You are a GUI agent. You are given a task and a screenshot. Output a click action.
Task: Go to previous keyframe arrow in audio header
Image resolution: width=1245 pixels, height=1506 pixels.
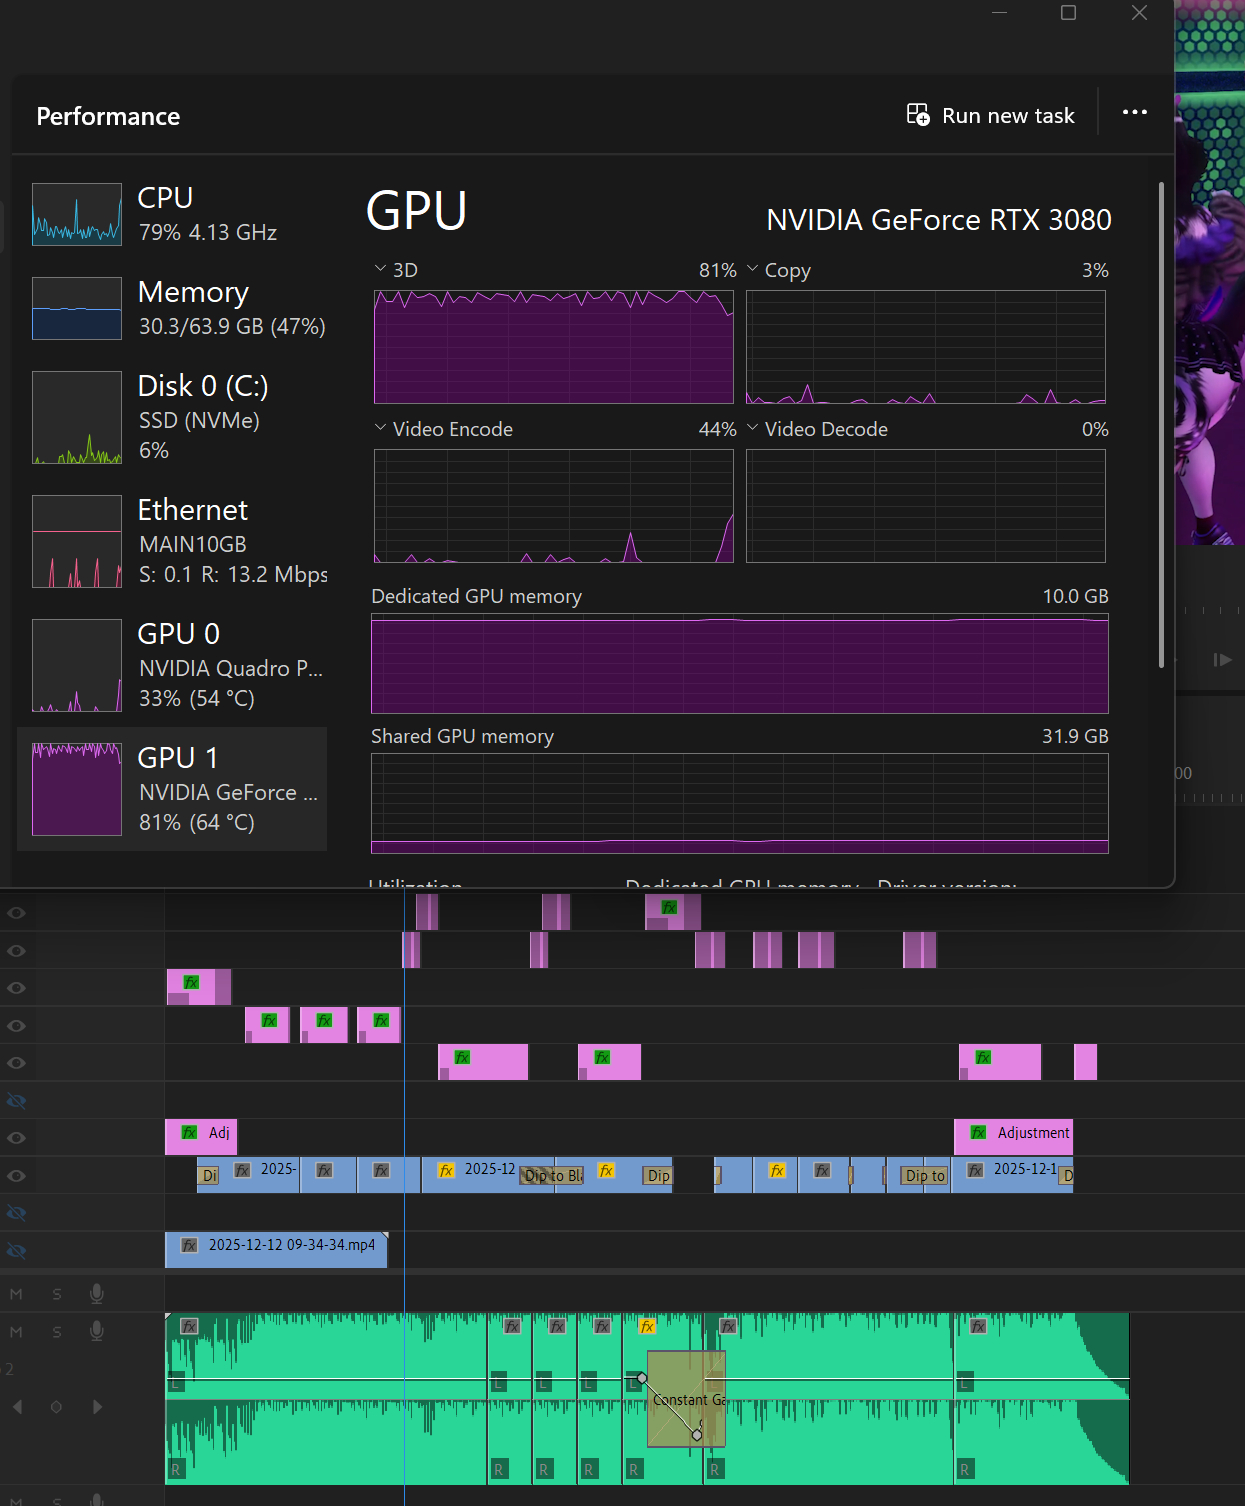[17, 1407]
